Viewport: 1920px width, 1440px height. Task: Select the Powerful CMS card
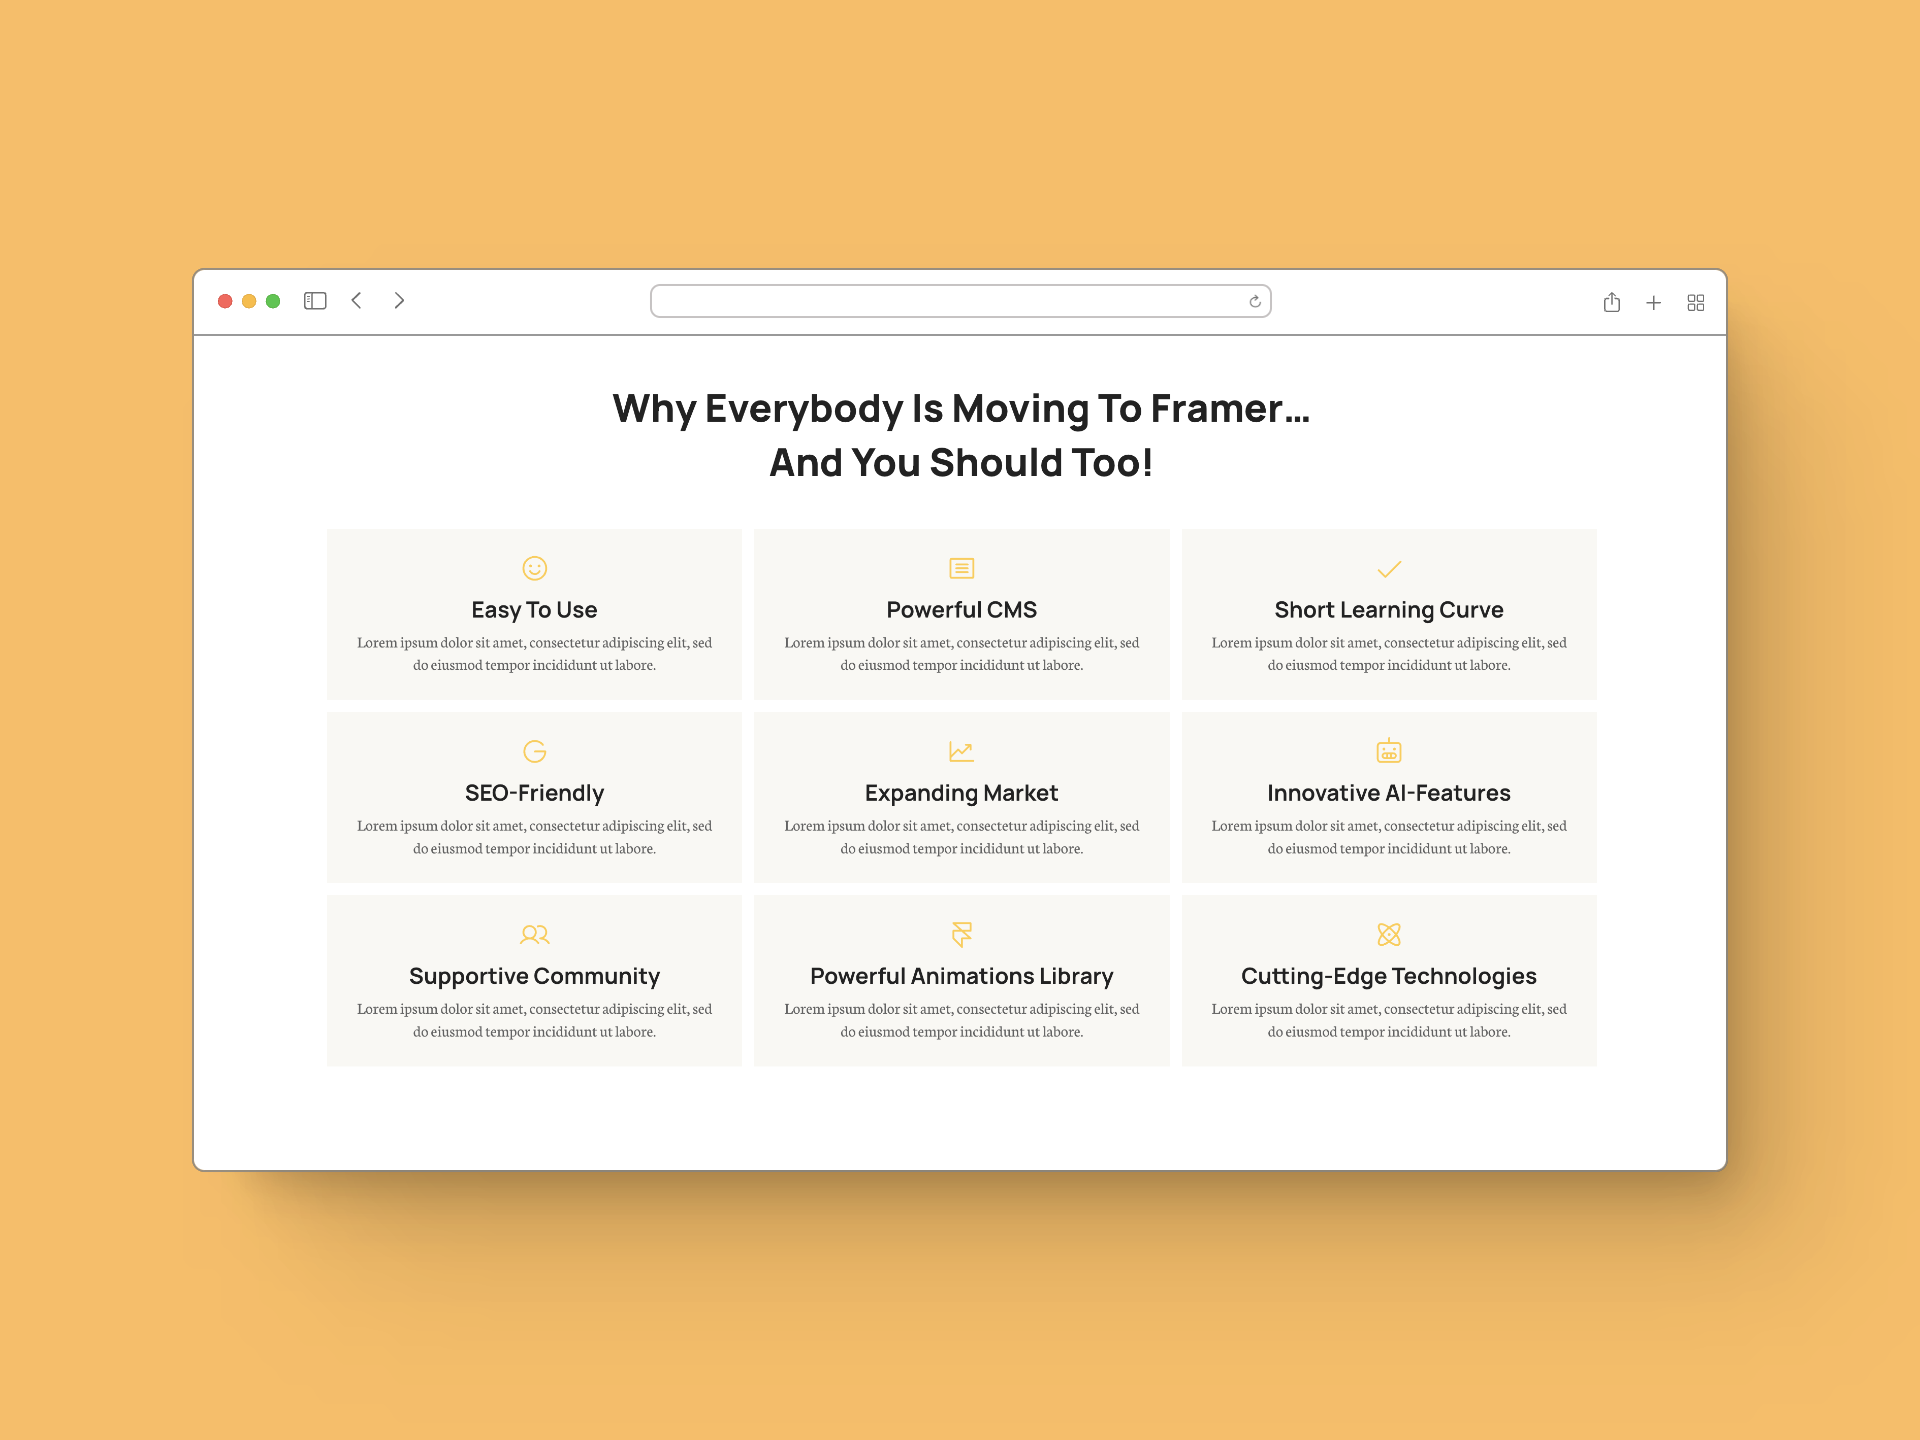tap(961, 613)
